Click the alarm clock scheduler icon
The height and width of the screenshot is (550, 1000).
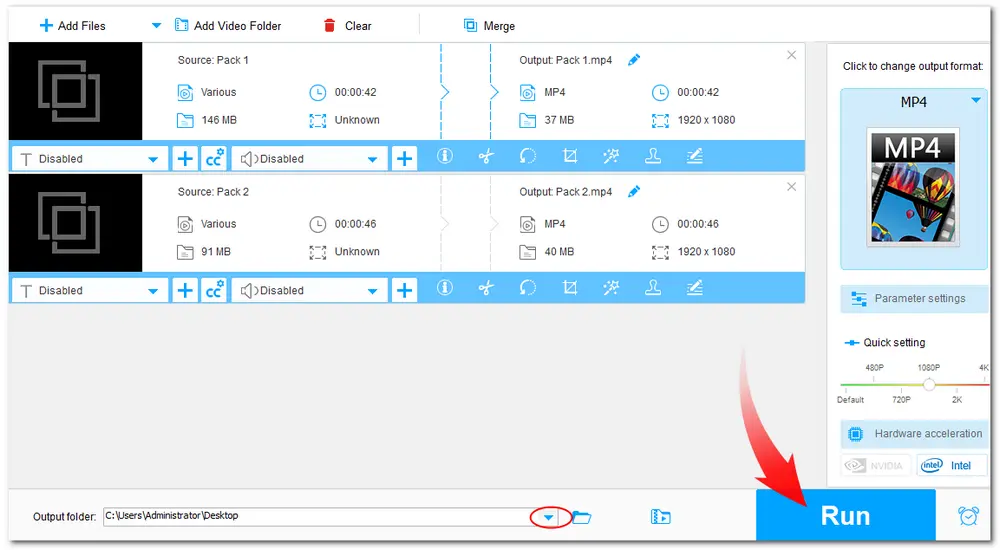[968, 516]
